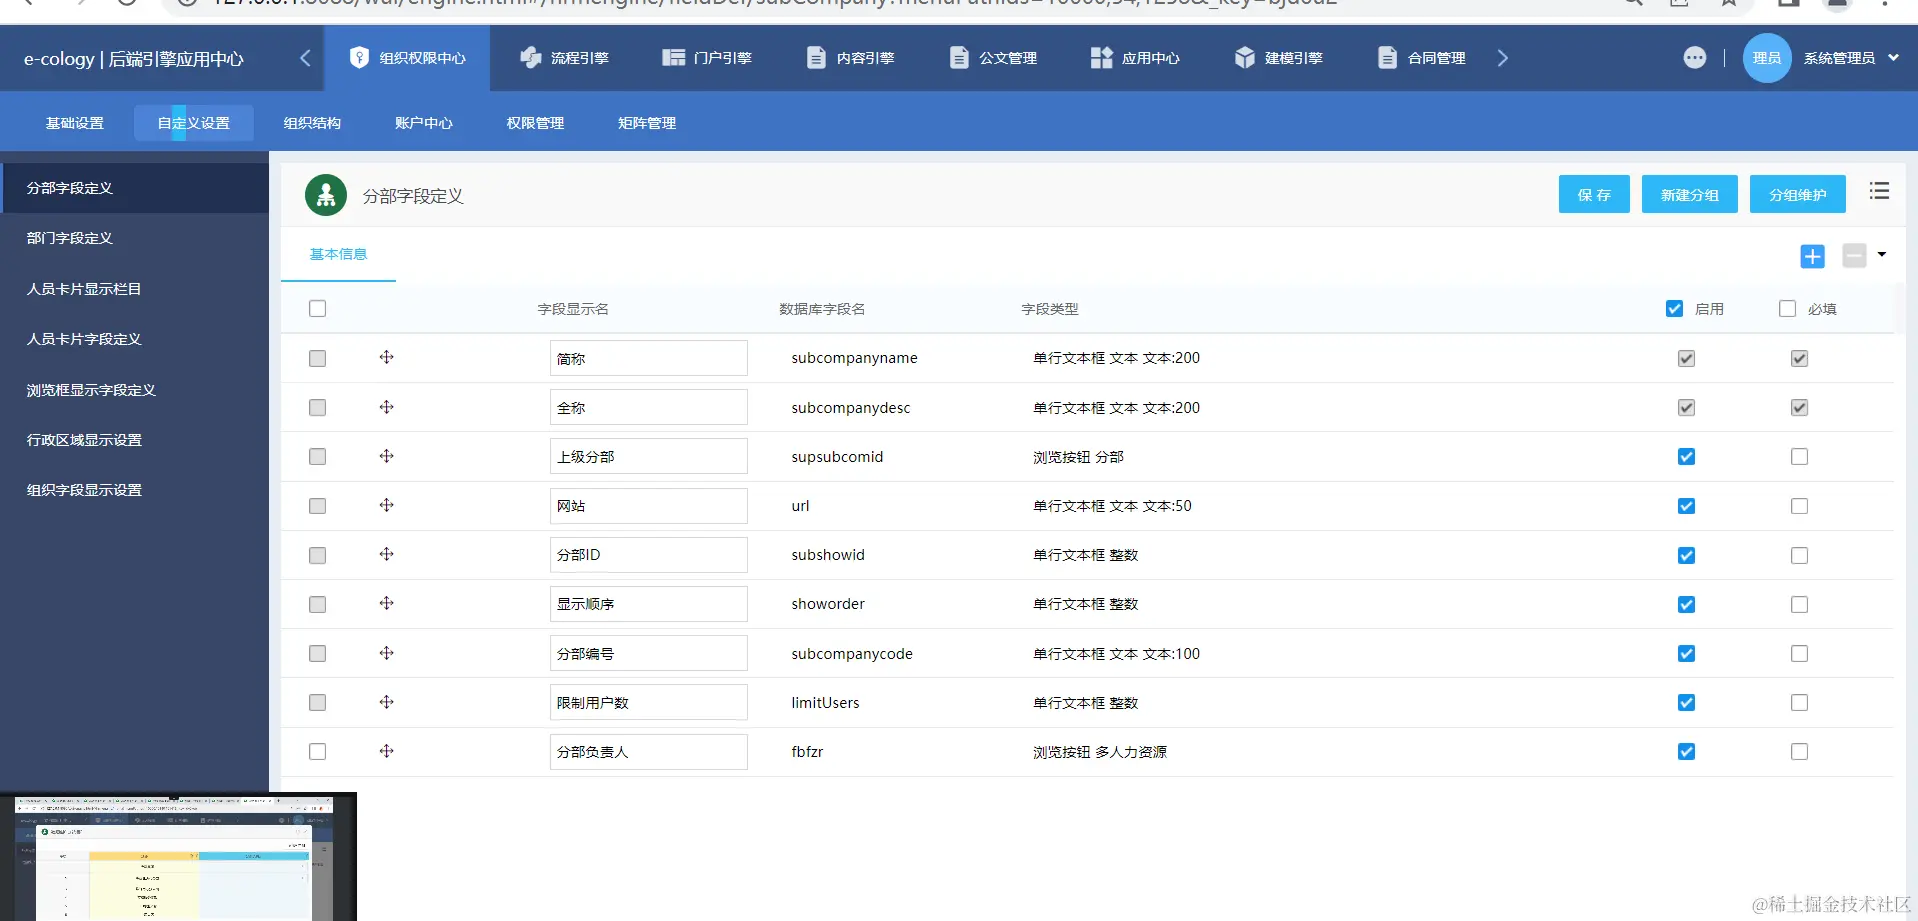Grab the move handle for 网站 row

tap(386, 505)
